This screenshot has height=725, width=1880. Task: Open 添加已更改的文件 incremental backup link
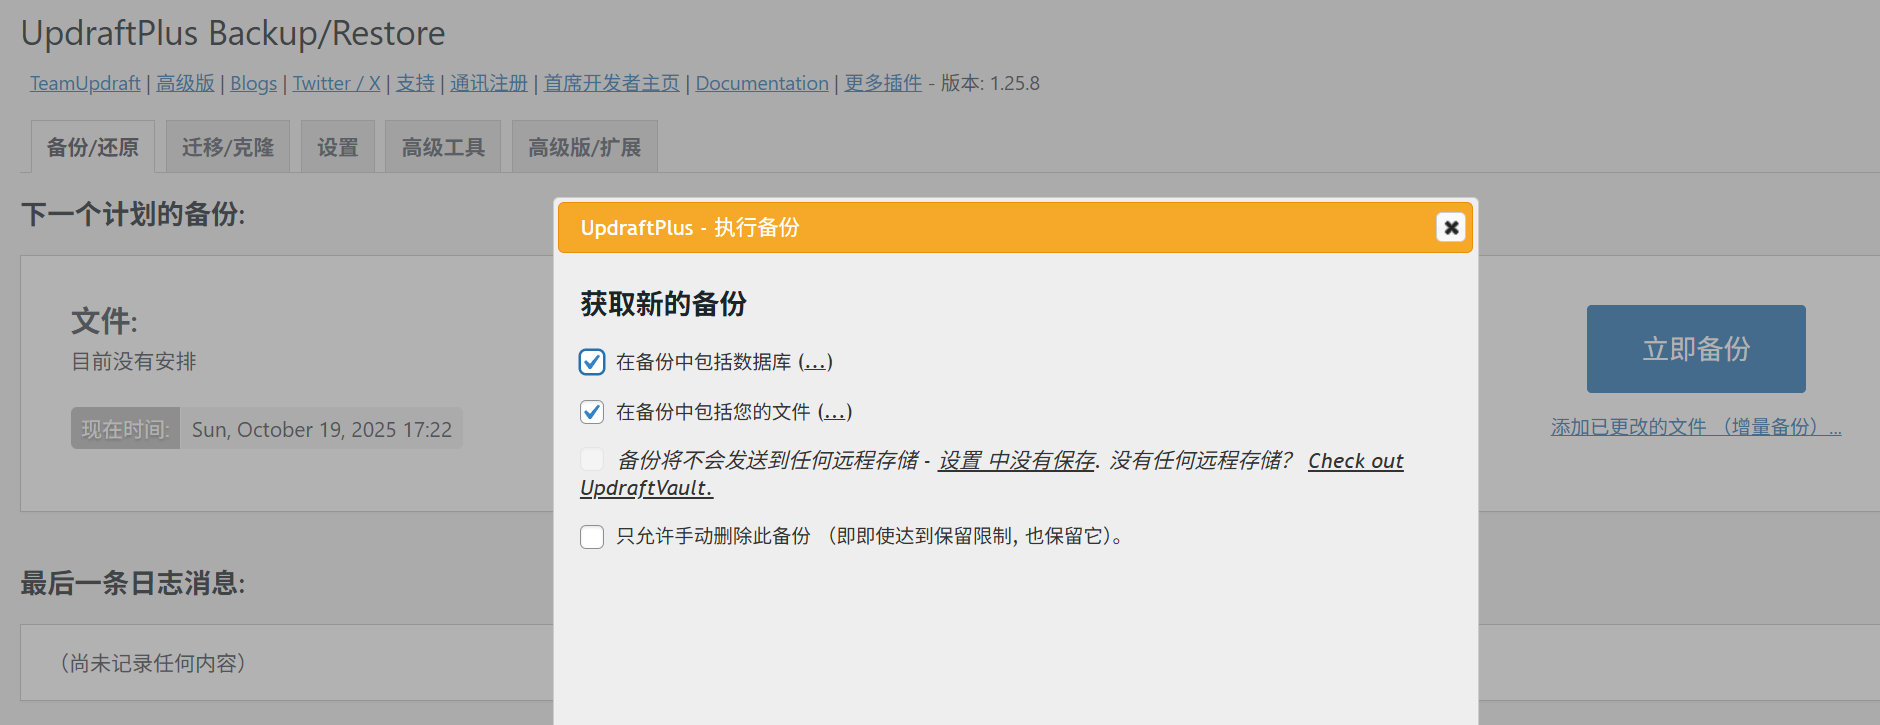click(x=1696, y=427)
